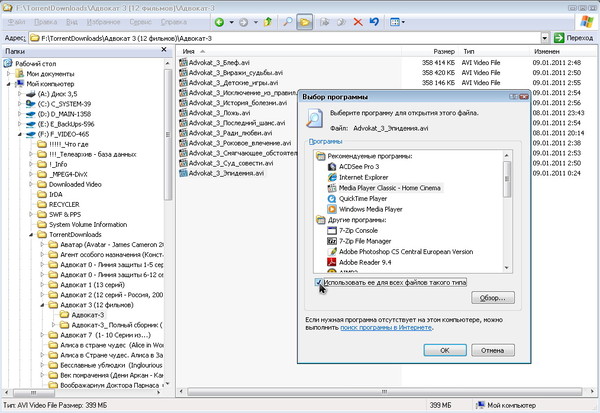Image resolution: width=600 pixels, height=413 pixels.
Task: Click the blue Undo arrow toolbar icon
Action: (x=374, y=22)
